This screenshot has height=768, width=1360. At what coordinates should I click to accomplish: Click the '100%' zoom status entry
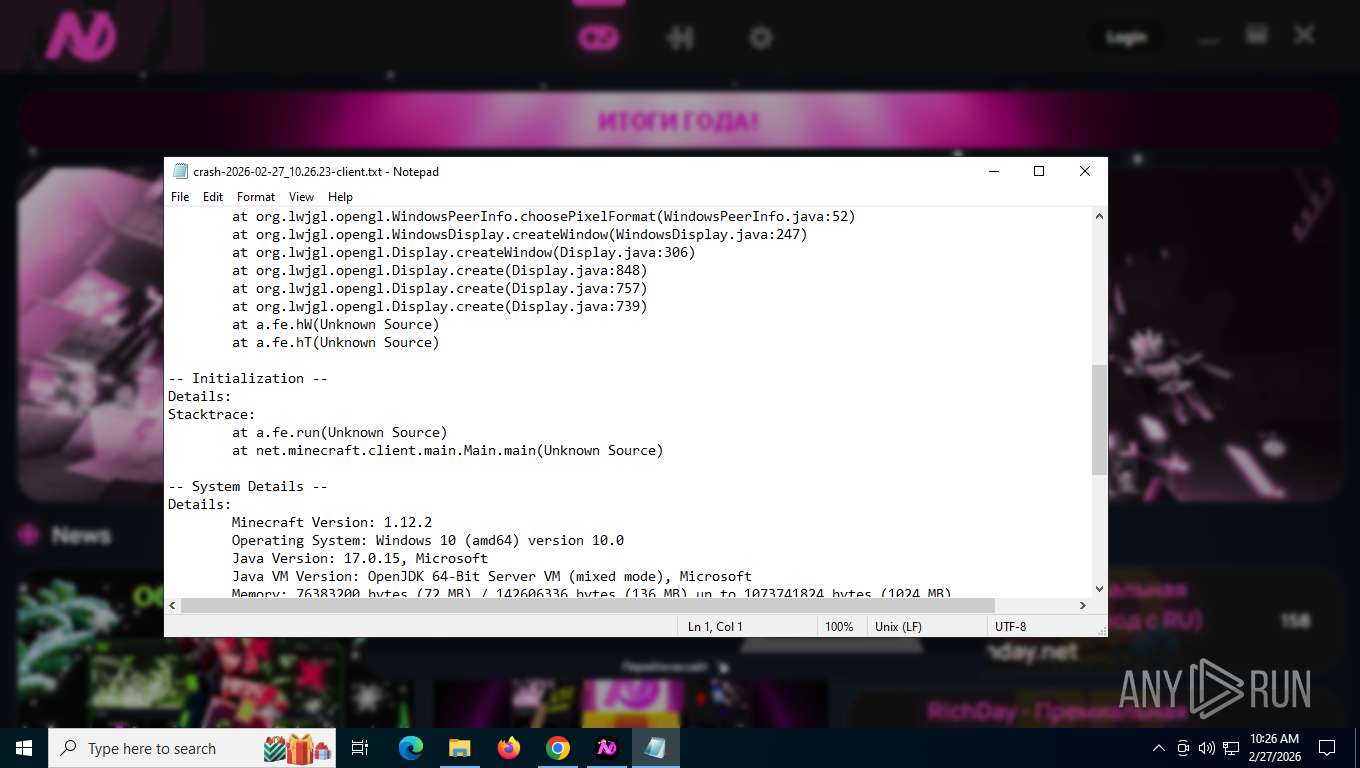(839, 627)
